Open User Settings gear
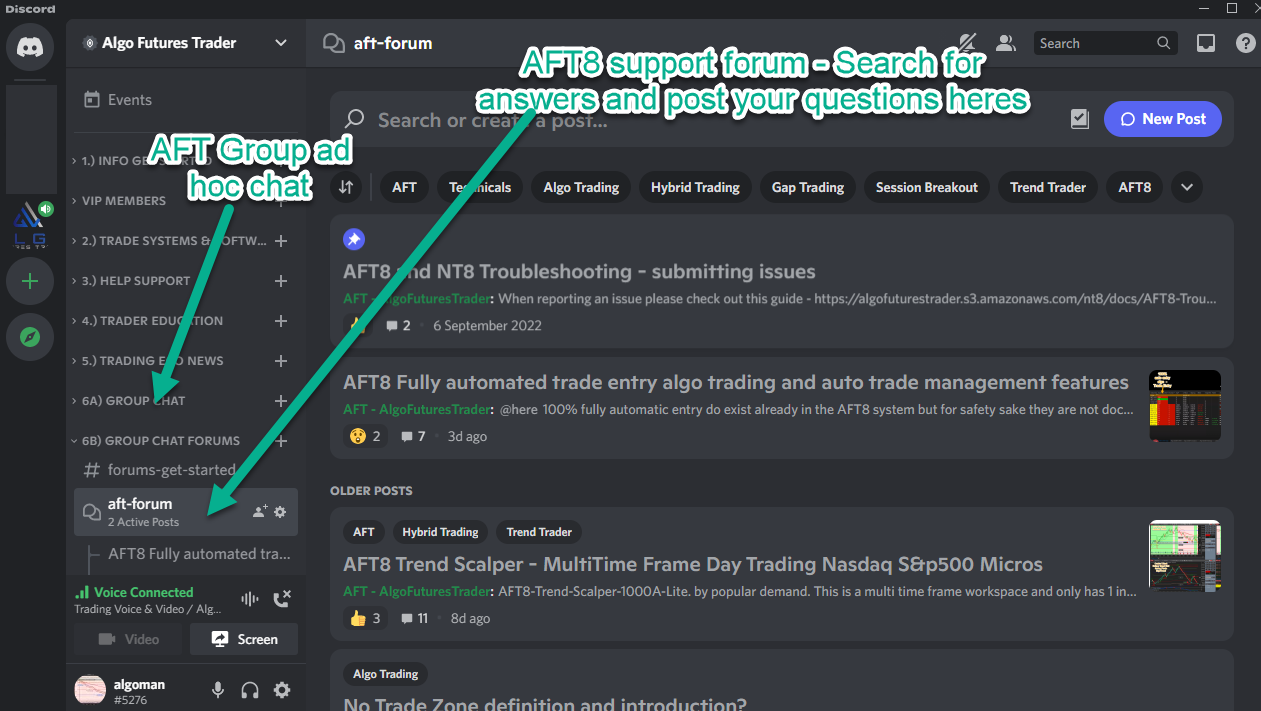 [282, 690]
